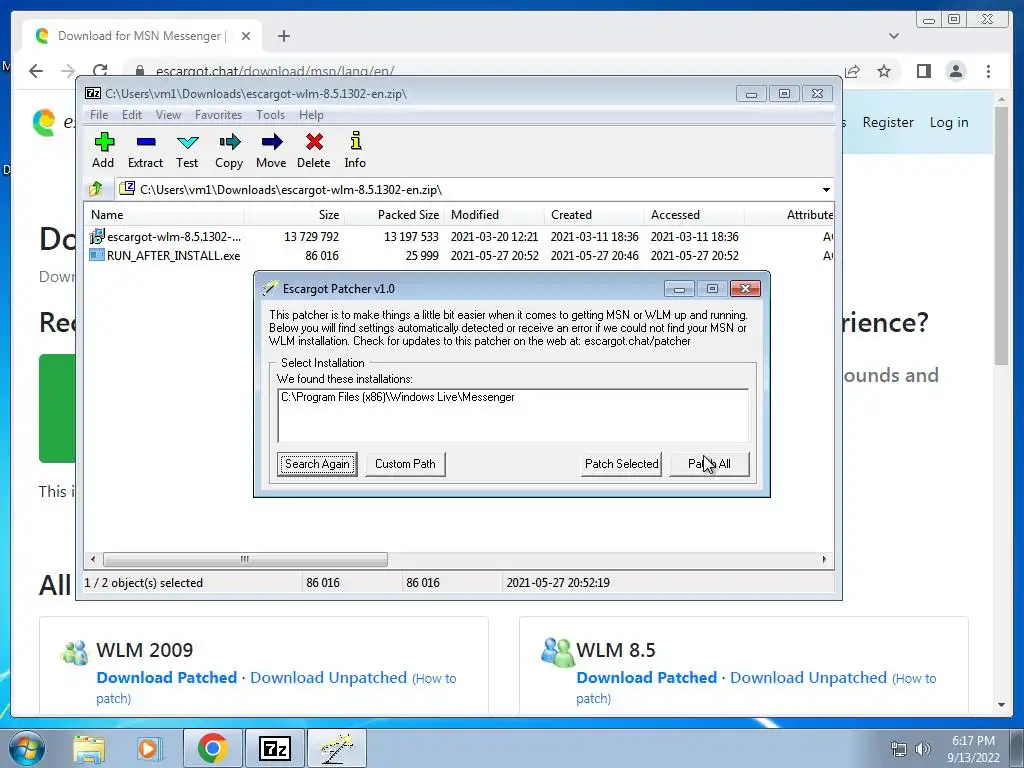This screenshot has height=768, width=1024.
Task: Open the Info tool in 7-Zip
Action: click(355, 151)
